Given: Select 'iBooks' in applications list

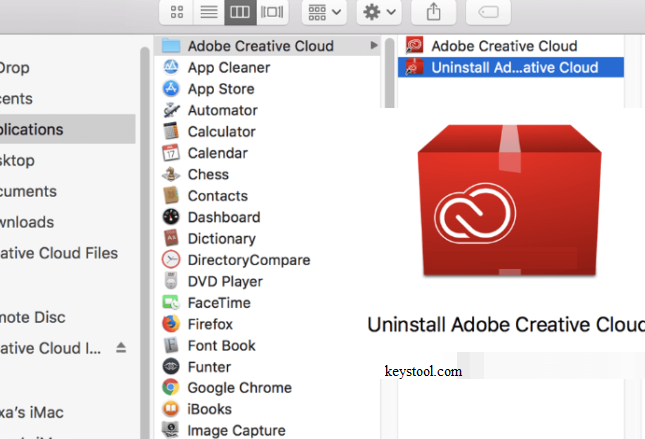Looking at the screenshot, I should click(x=210, y=409).
